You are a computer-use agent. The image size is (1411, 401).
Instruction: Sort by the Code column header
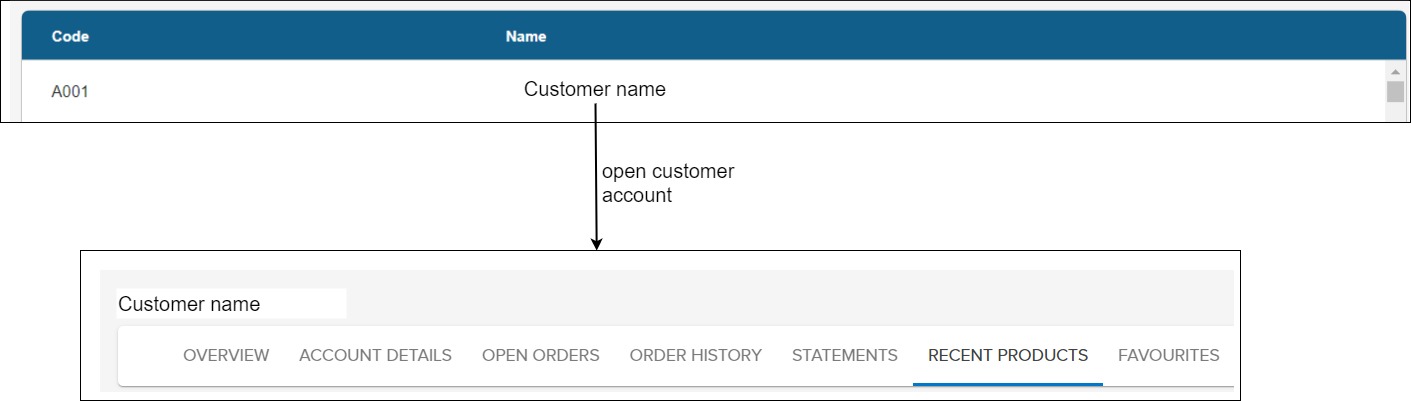[x=70, y=37]
